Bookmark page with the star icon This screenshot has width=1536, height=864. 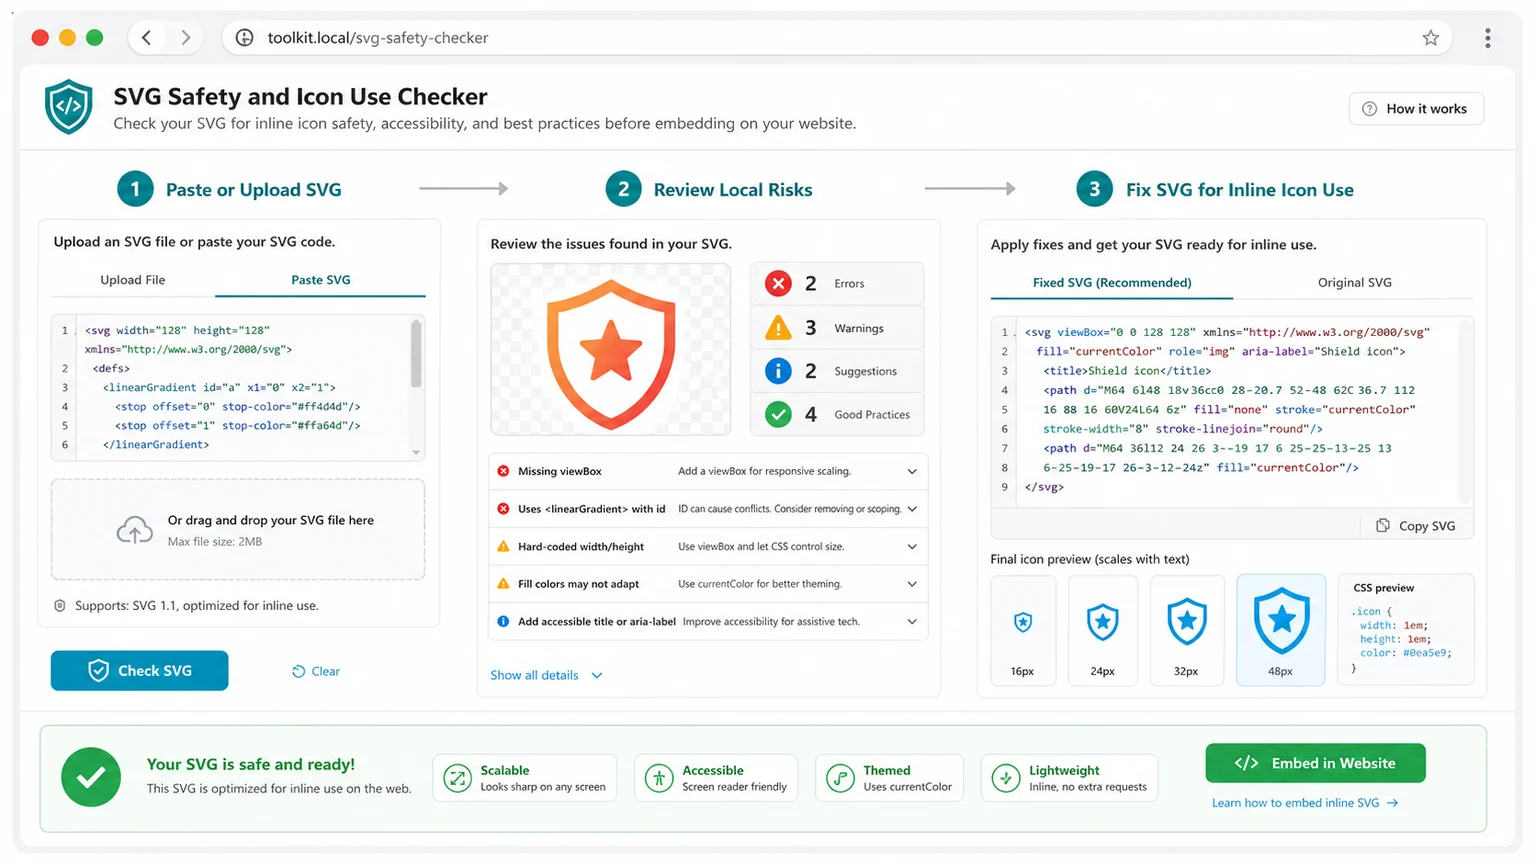(1430, 38)
